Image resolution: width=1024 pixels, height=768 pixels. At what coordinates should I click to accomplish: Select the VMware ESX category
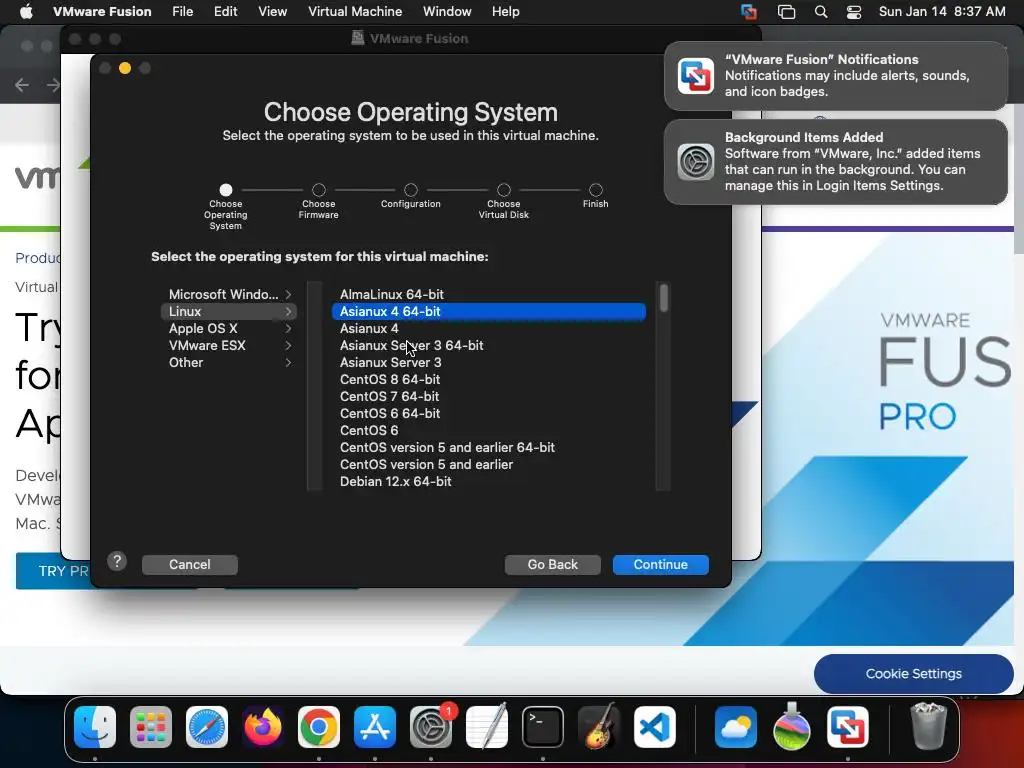pyautogui.click(x=229, y=345)
